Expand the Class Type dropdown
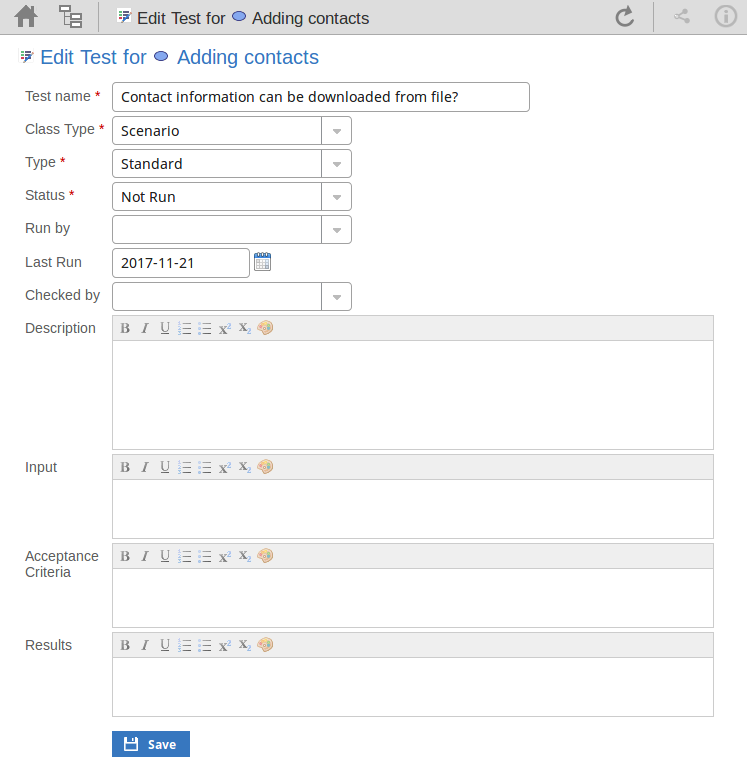747x775 pixels. 336,131
